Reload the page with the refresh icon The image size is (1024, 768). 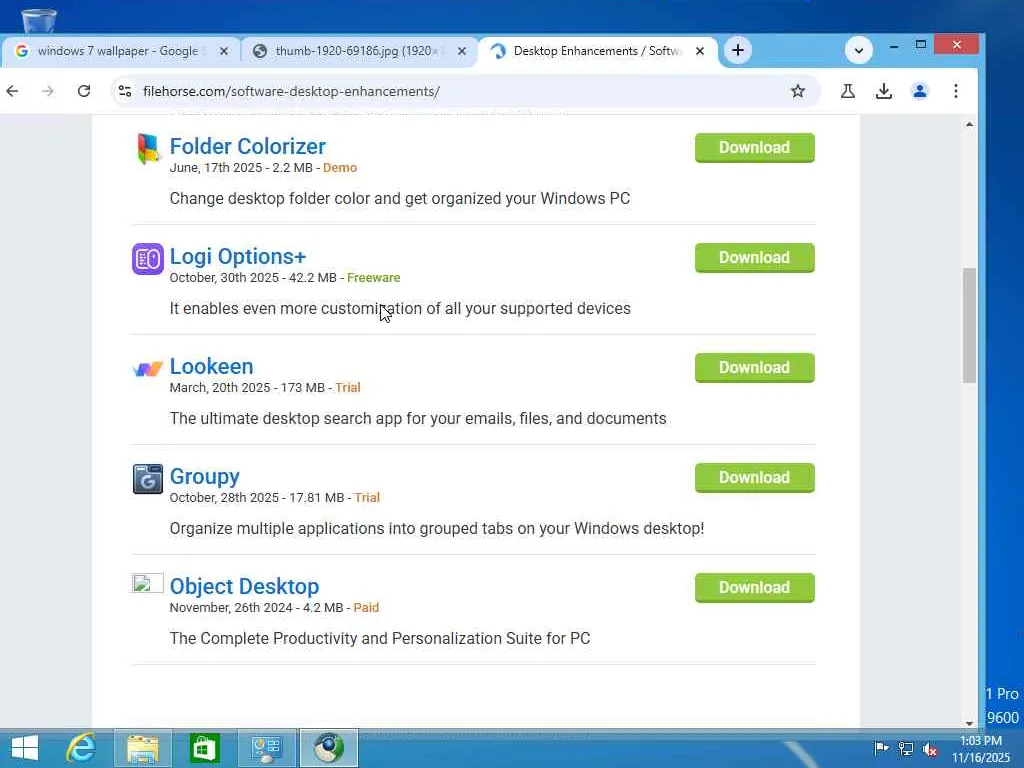point(84,91)
